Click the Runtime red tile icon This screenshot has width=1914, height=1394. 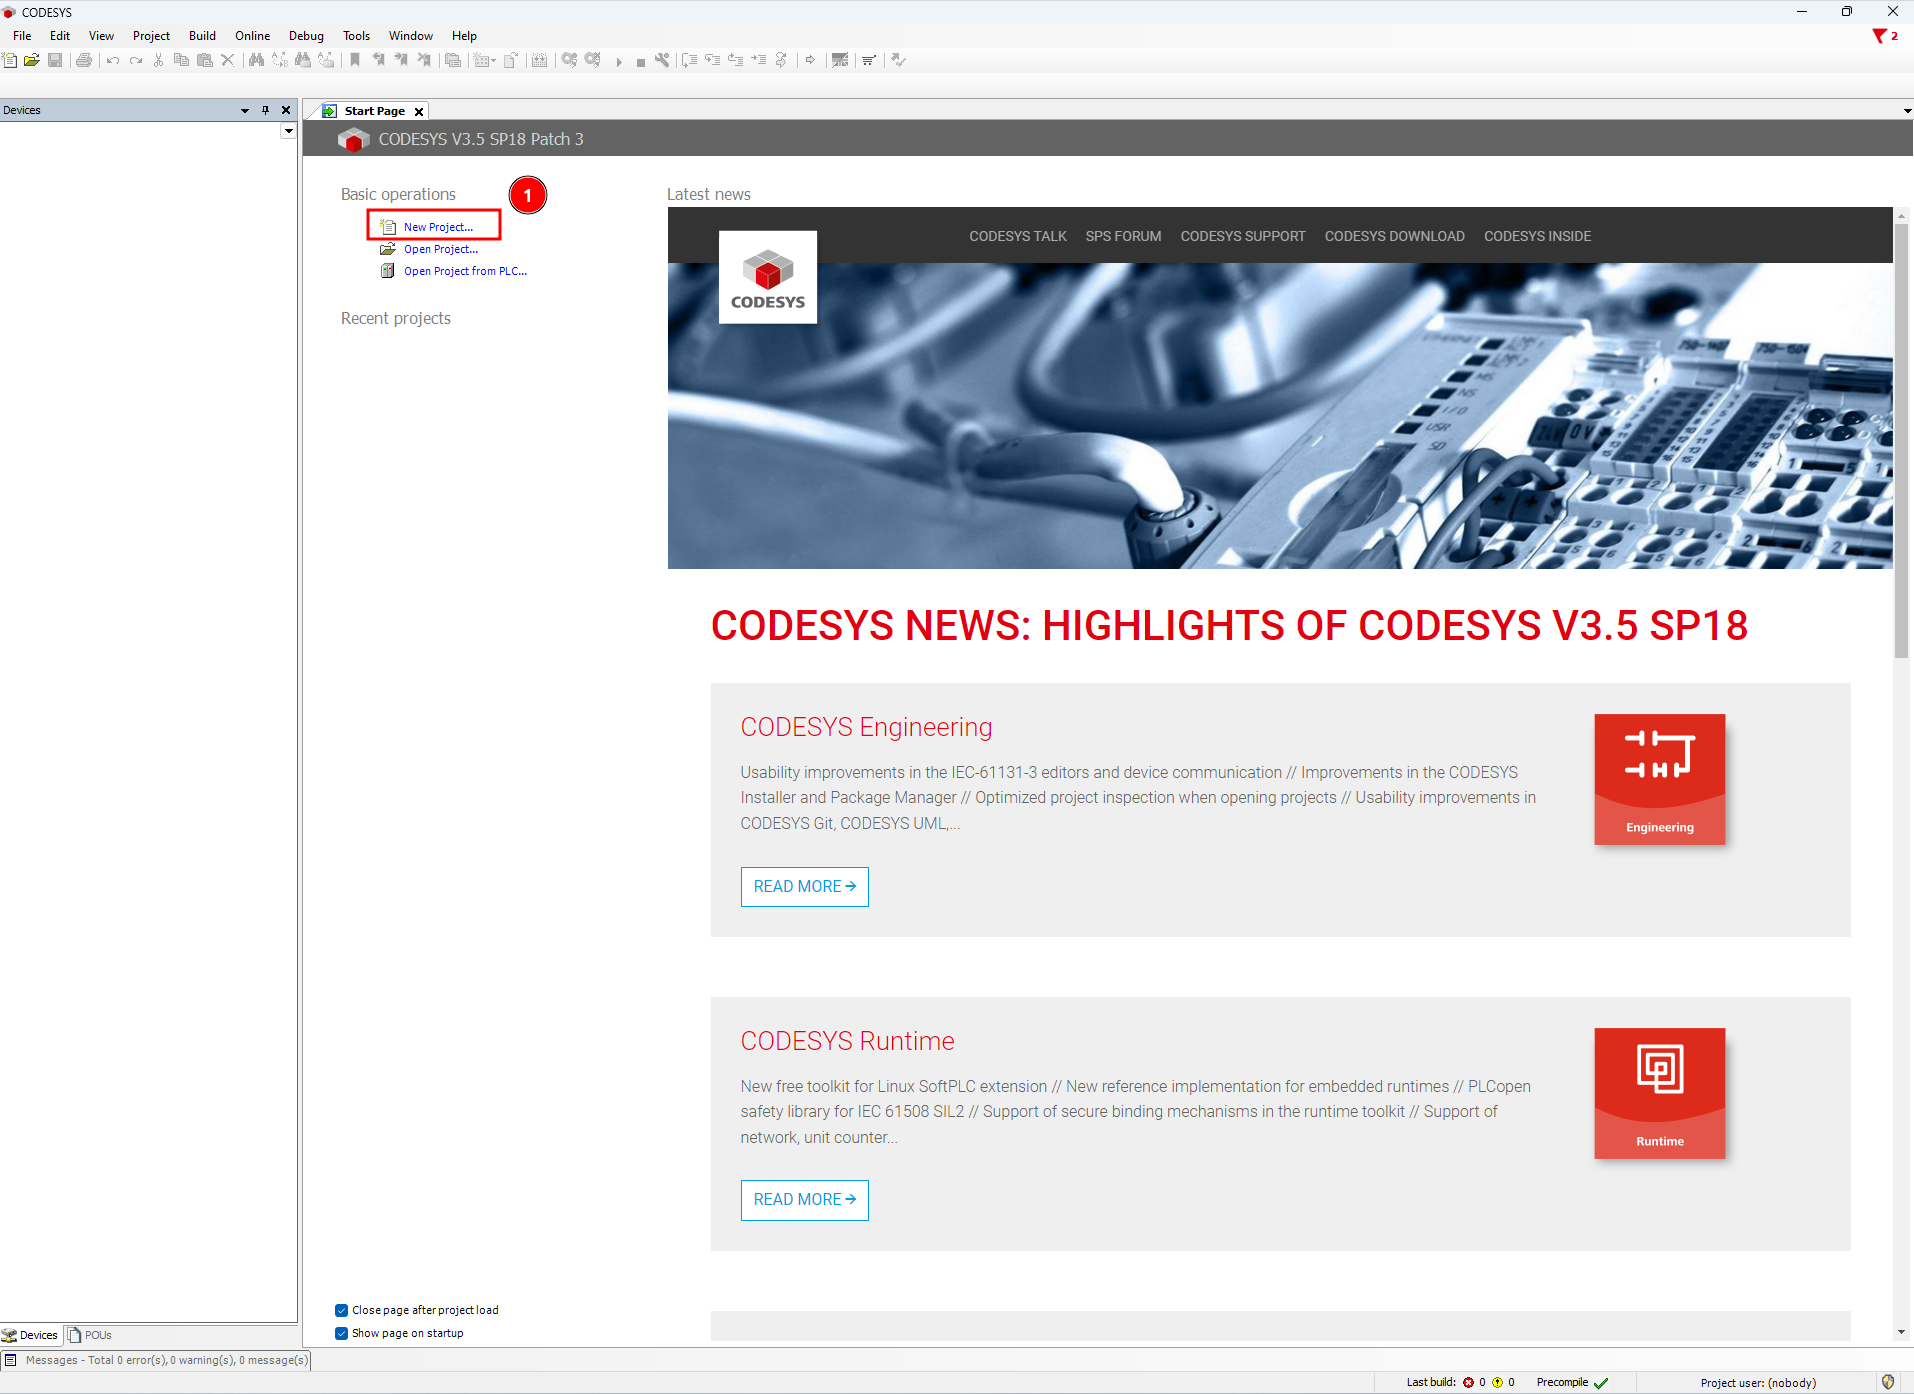coord(1660,1093)
